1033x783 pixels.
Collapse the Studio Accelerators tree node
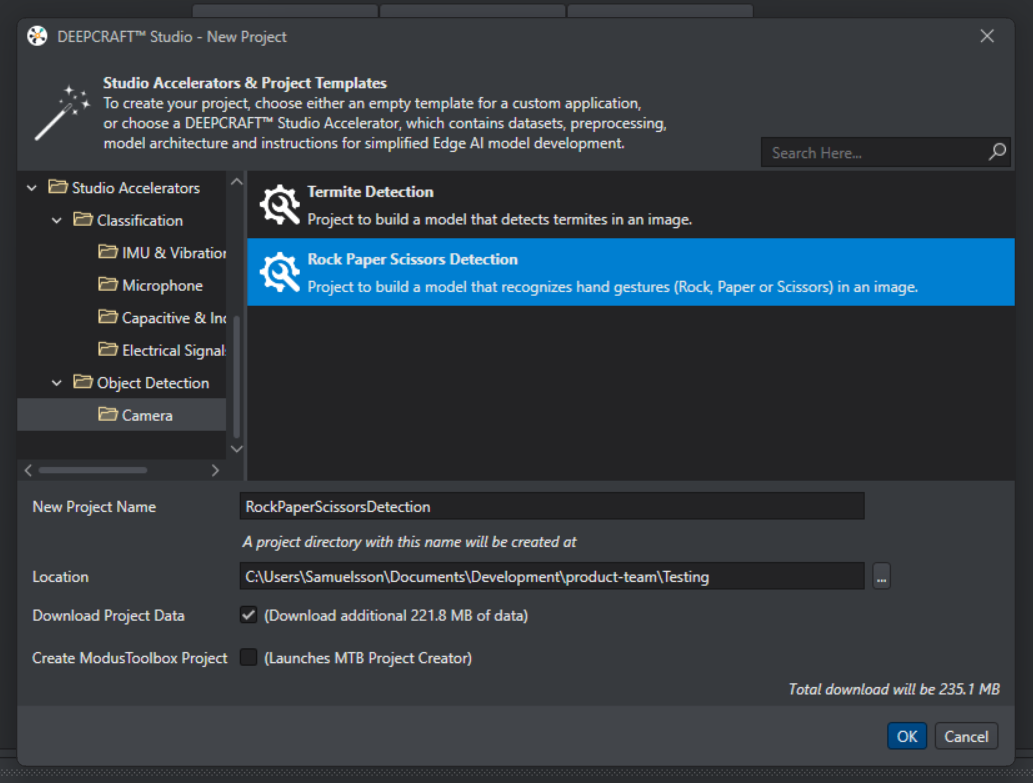[32, 188]
